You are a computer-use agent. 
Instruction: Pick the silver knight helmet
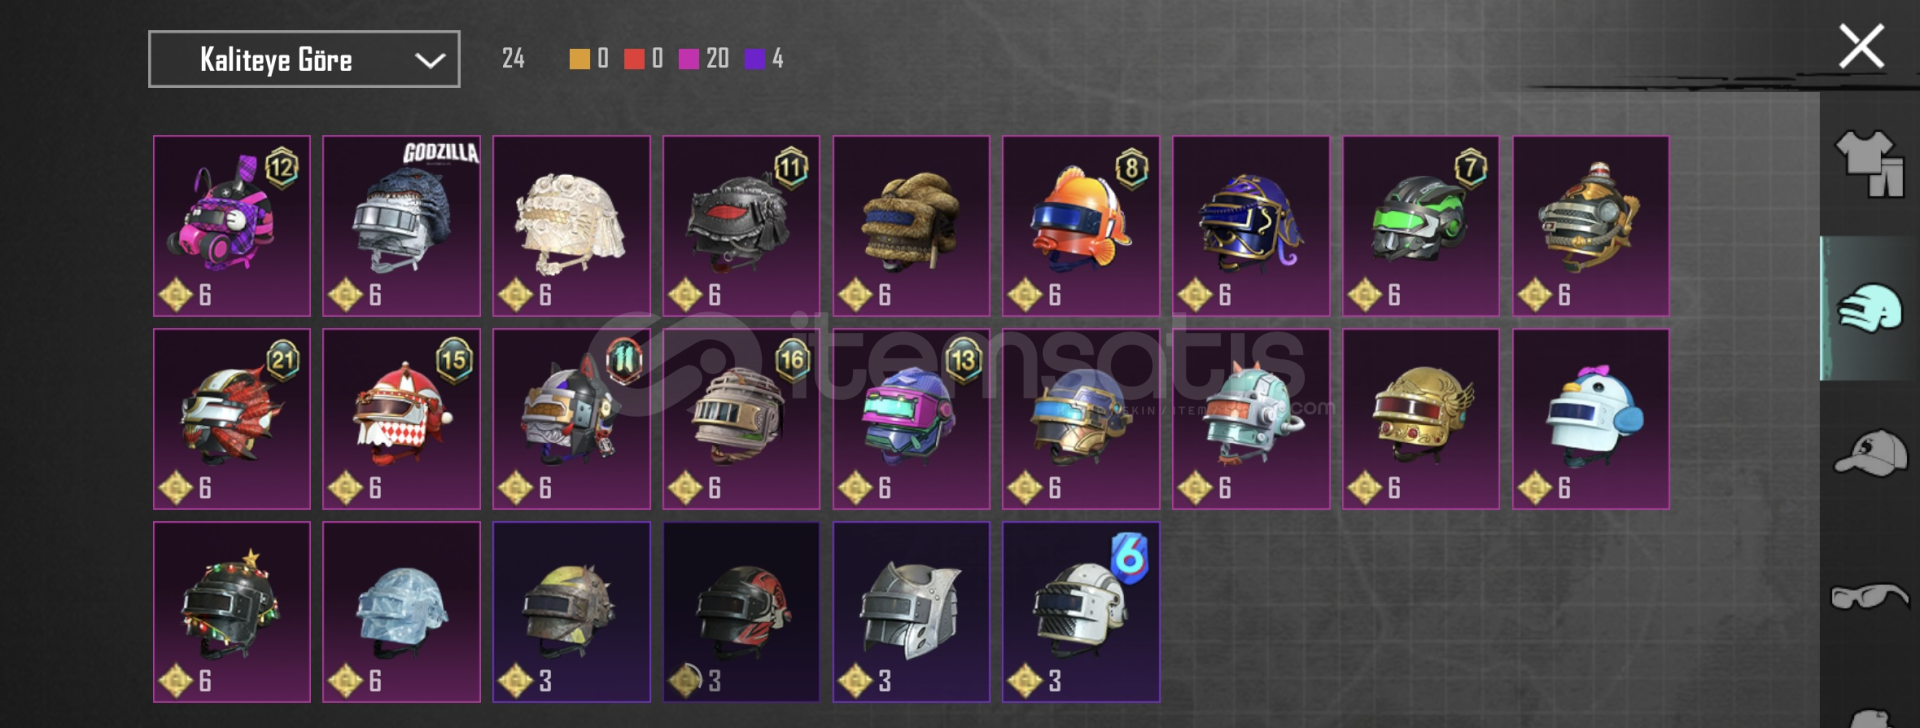click(911, 612)
